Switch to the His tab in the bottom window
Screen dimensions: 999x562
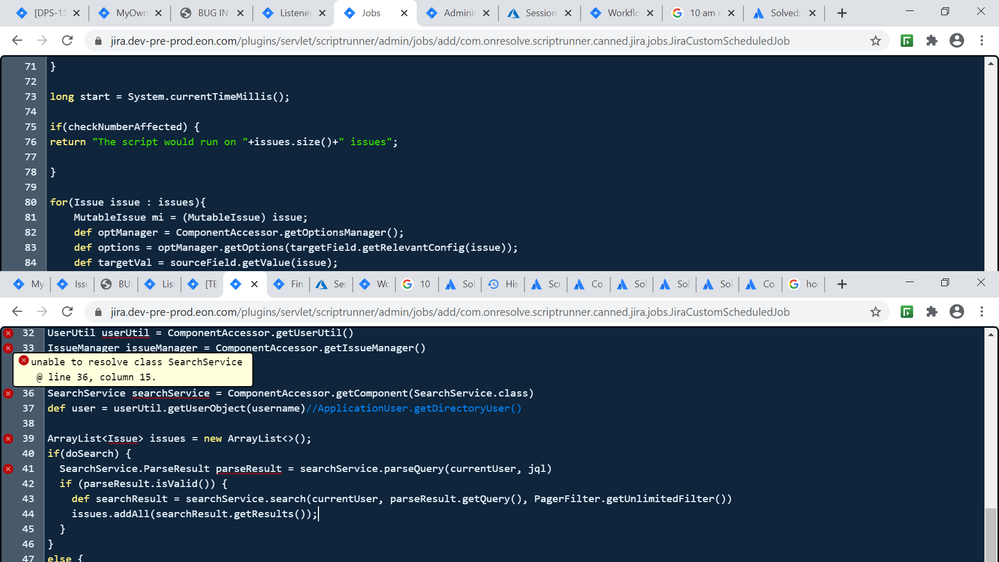[503, 284]
